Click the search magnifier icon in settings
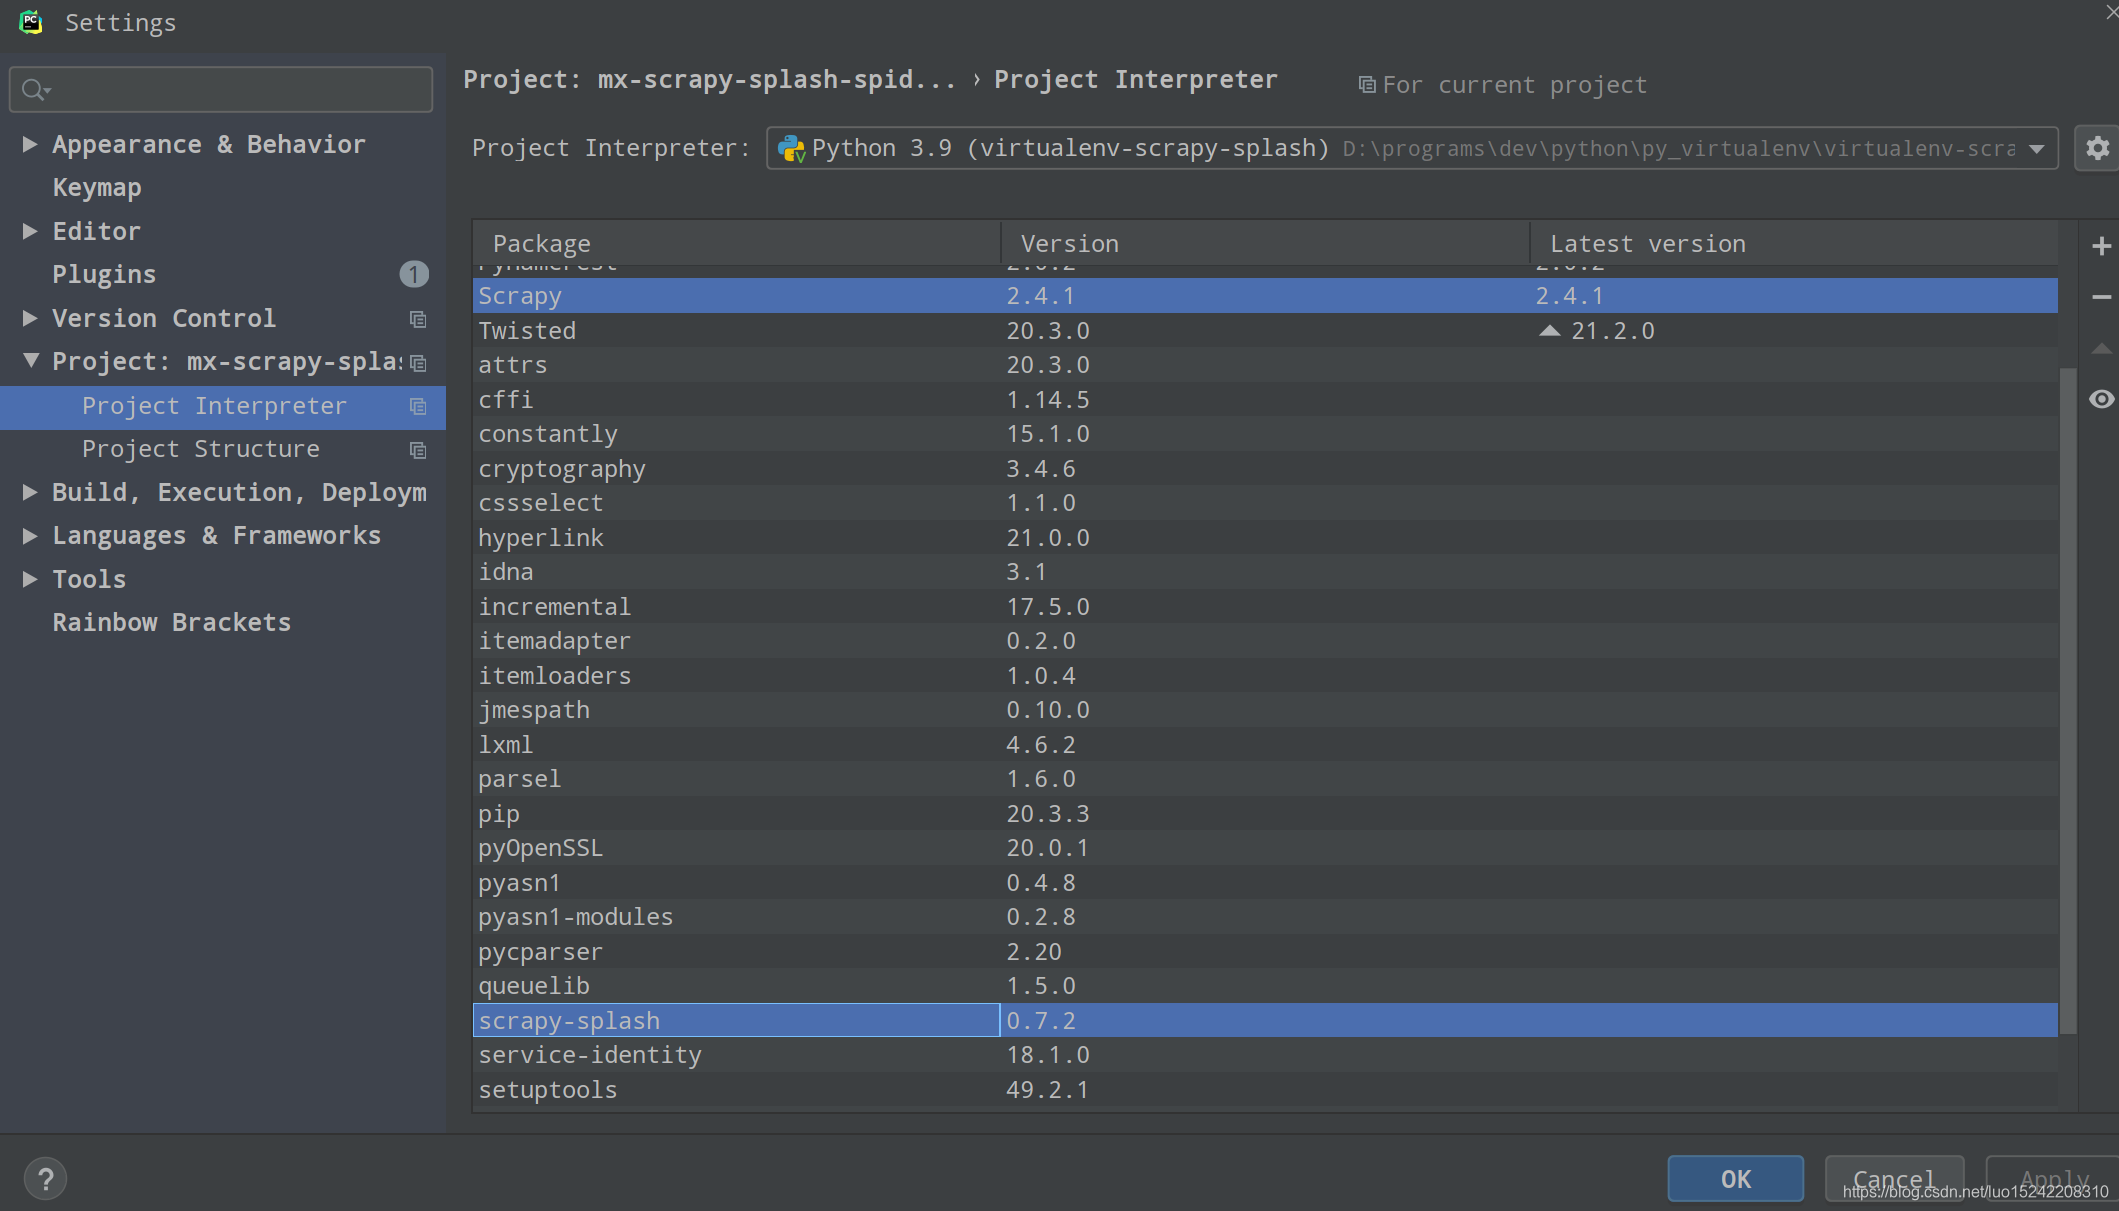 pos(34,90)
